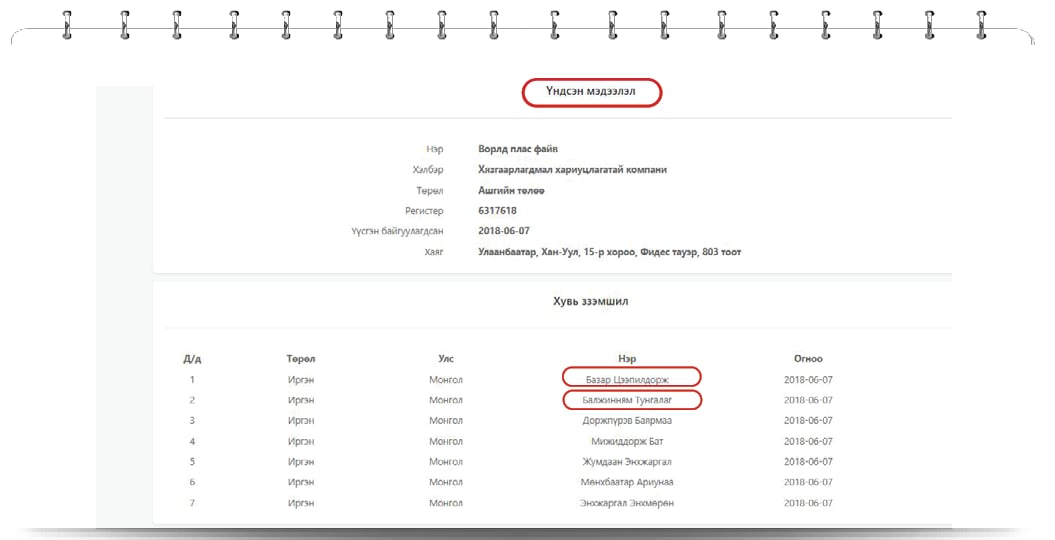Click the Хязгаарлагдмал хариуцлагатай компани value
This screenshot has width=1055, height=540.
[x=572, y=169]
